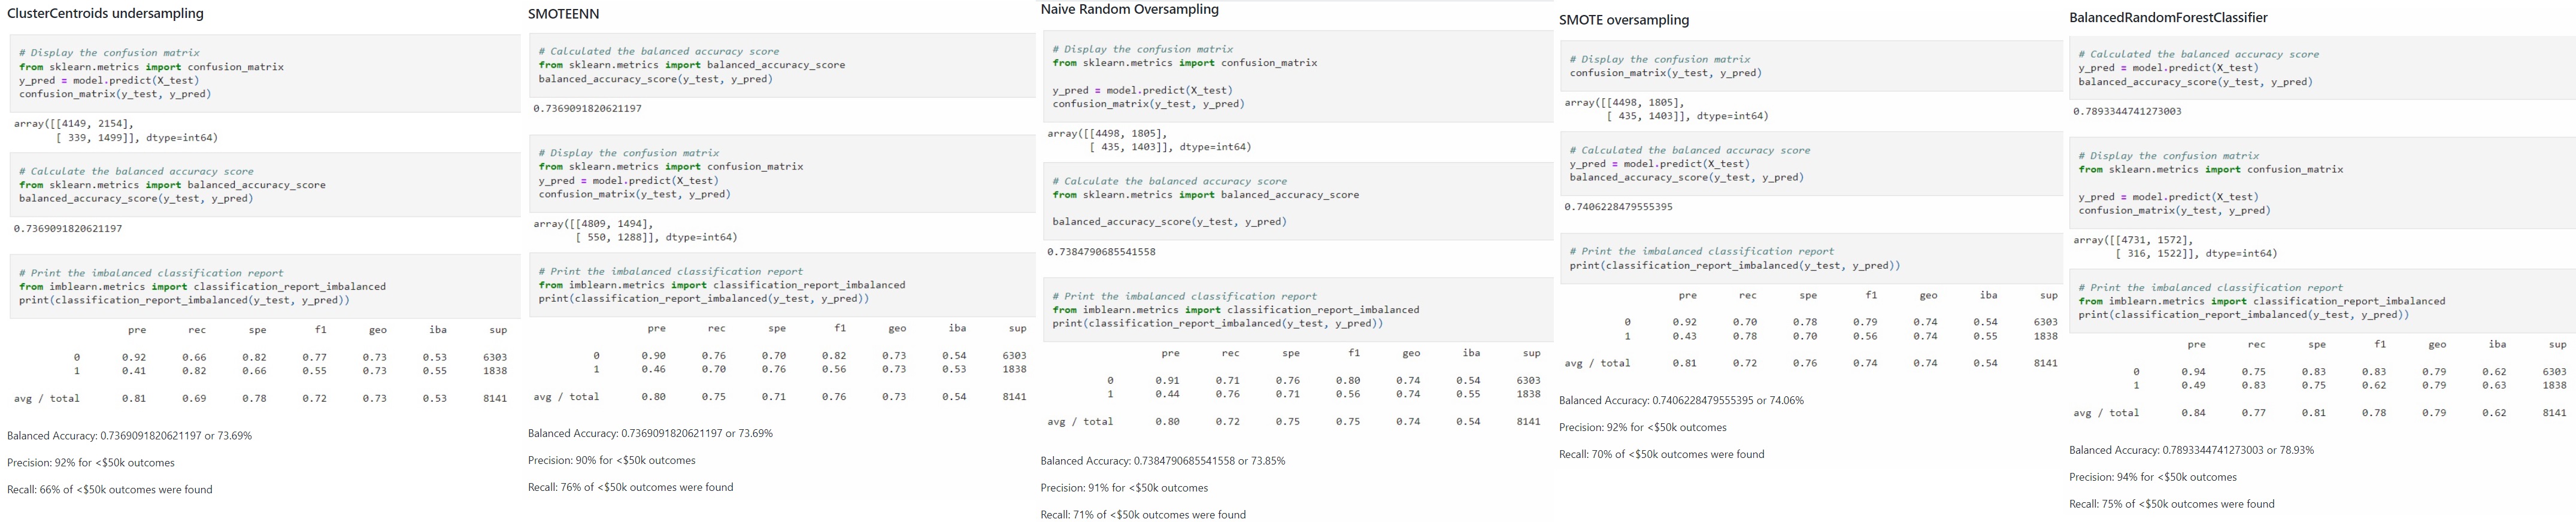Click the array output starting with 4809, 1494
Image resolution: width=2576 pixels, height=522 pixels.
[635, 231]
